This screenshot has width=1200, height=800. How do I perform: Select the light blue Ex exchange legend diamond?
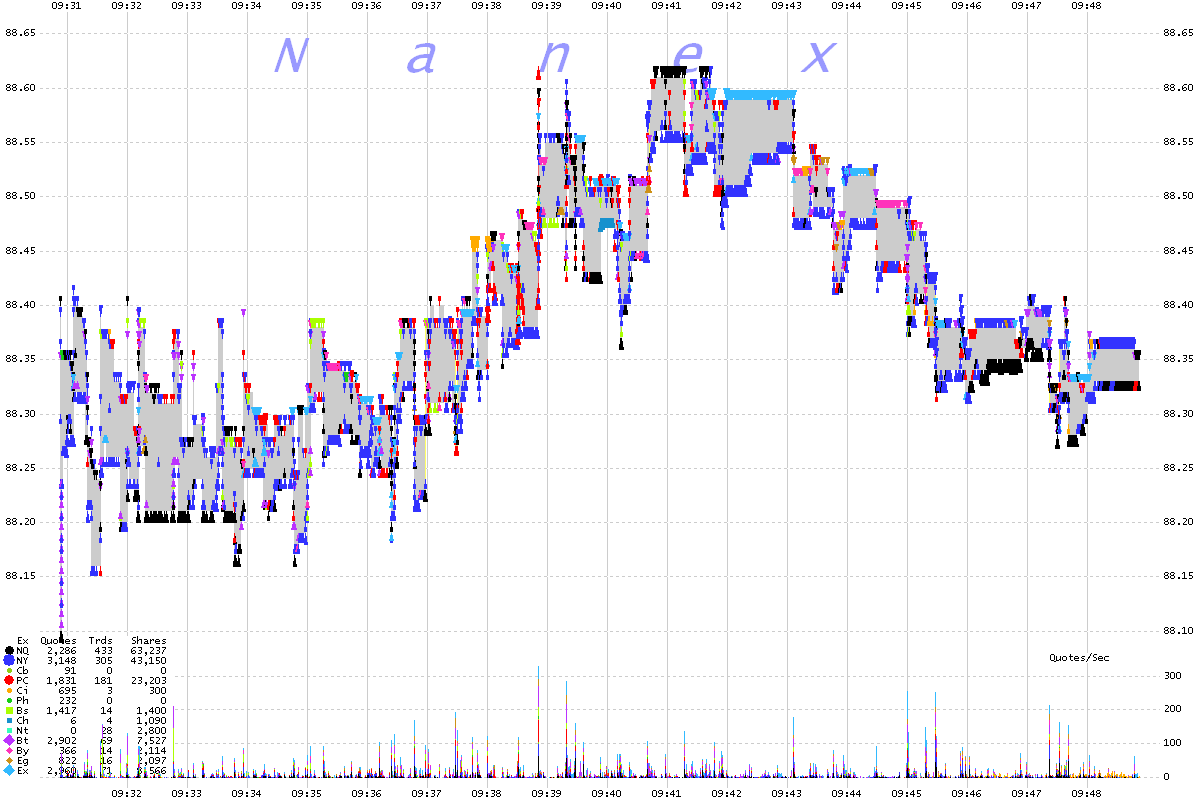point(10,770)
